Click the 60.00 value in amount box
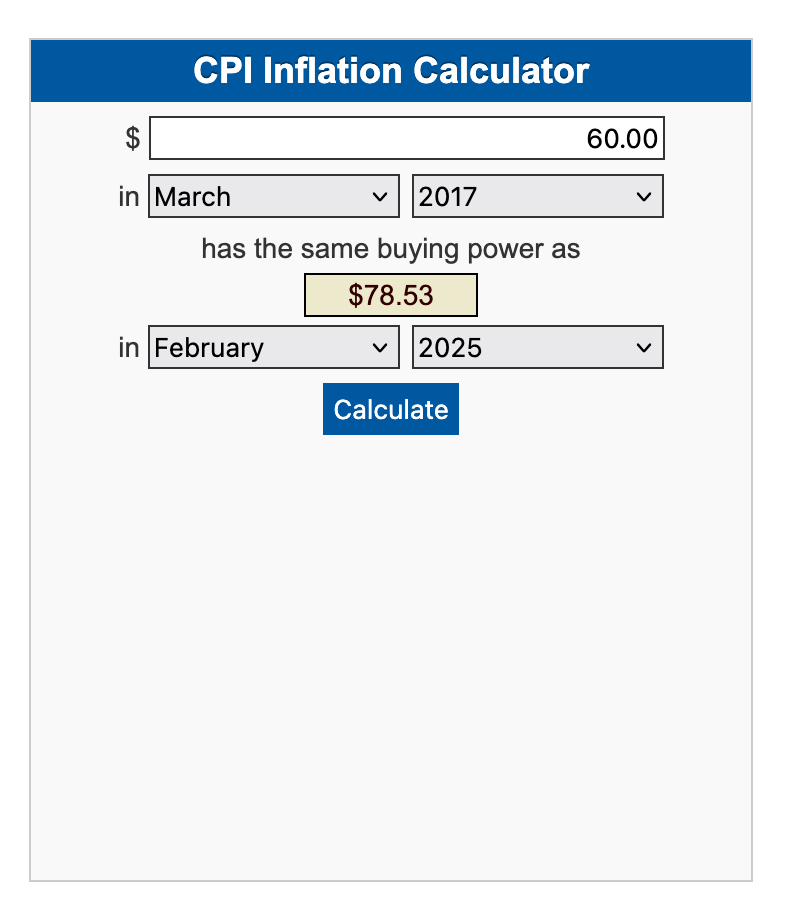Screen dimensions: 790x918 pyautogui.click(x=622, y=139)
